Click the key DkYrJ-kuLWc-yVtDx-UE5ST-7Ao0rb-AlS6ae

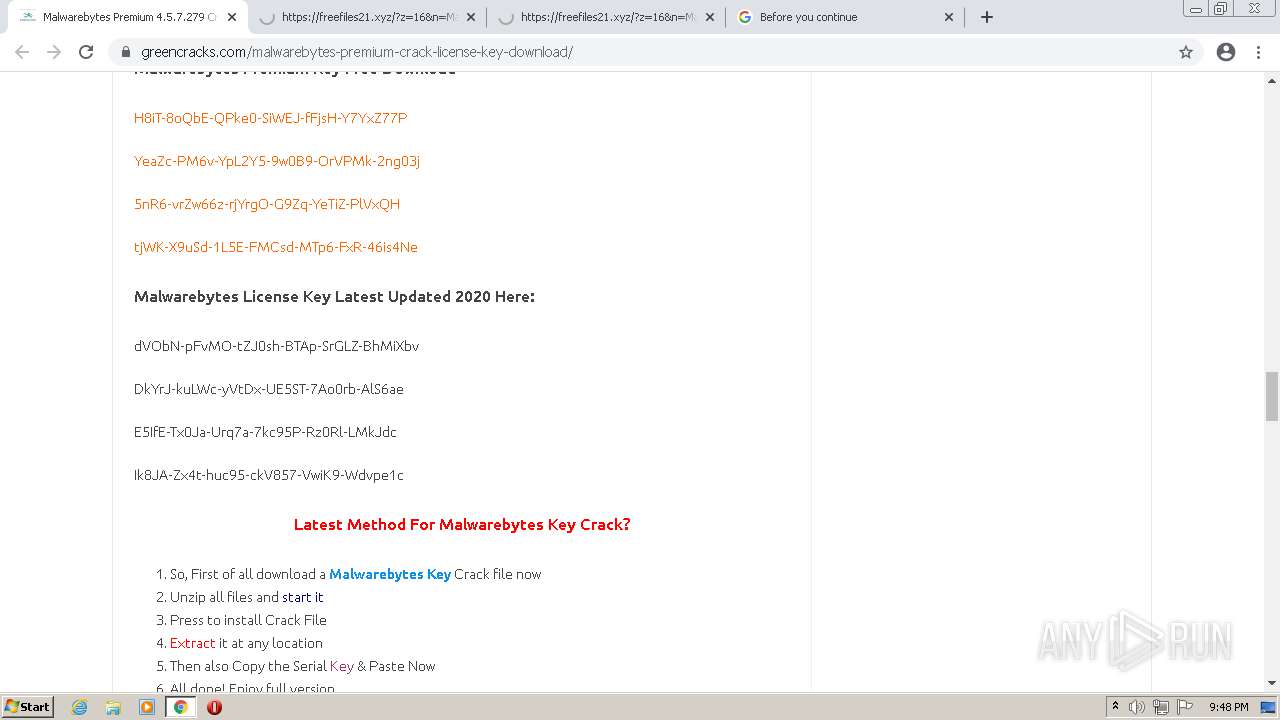pyautogui.click(x=269, y=389)
